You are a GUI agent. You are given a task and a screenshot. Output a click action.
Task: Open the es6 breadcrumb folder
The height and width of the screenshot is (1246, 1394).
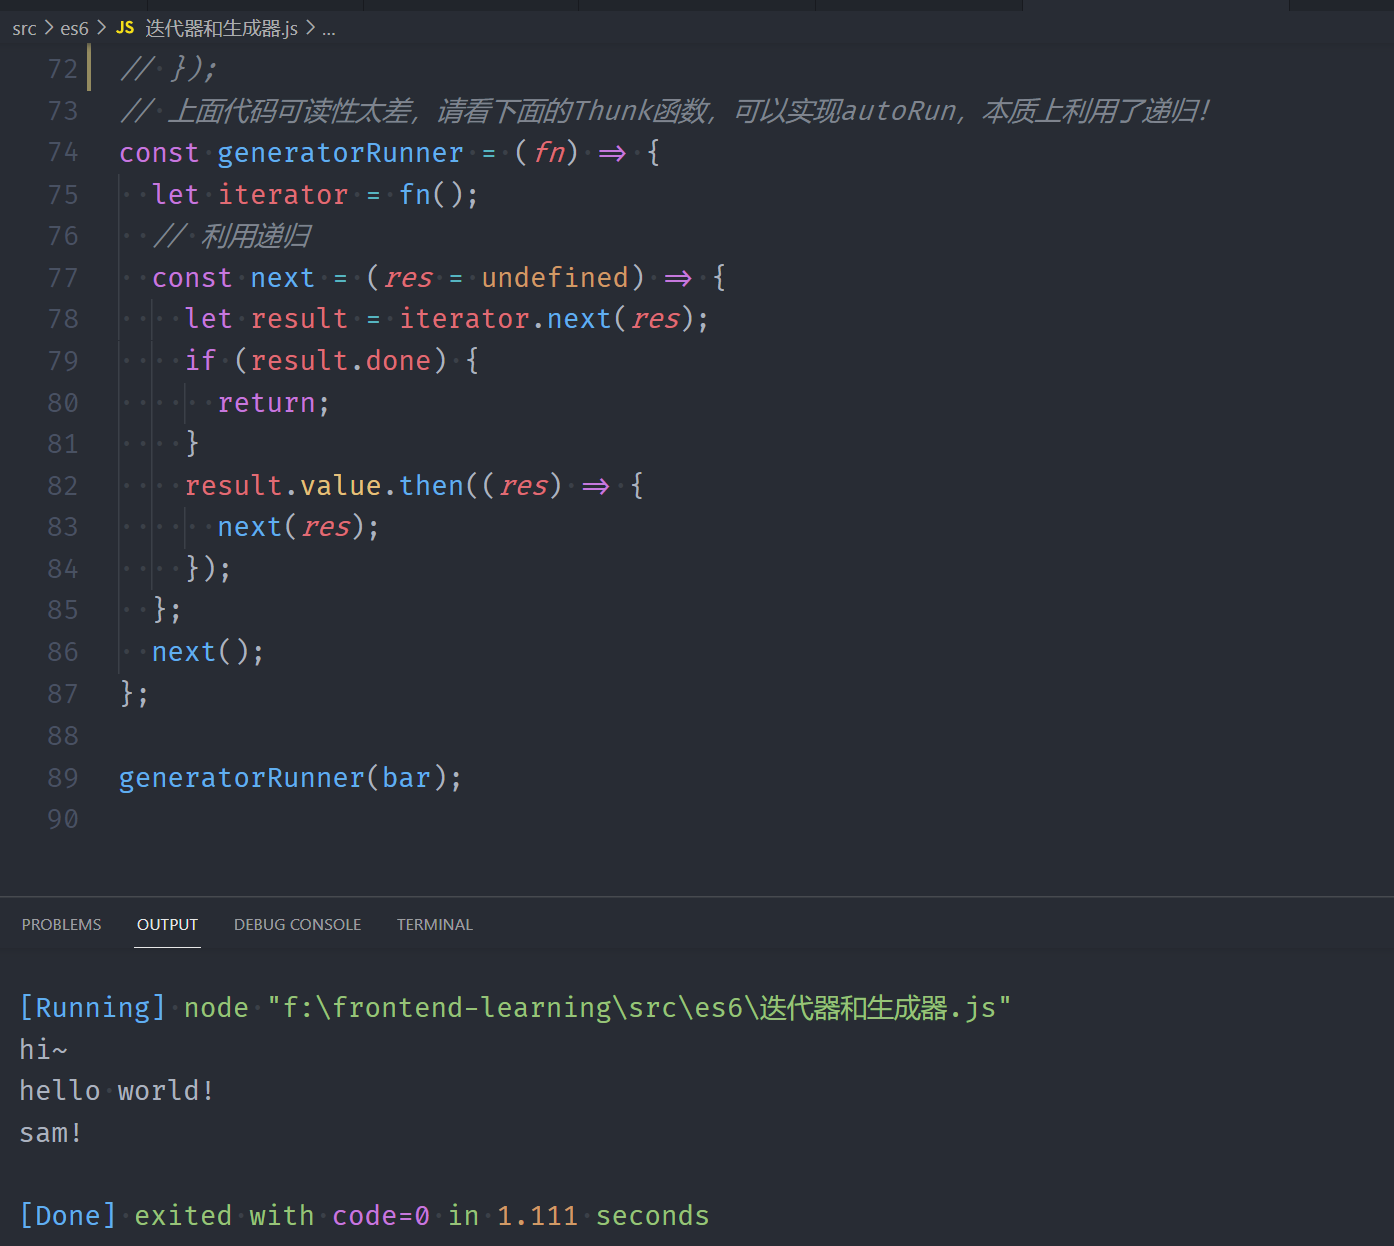(x=74, y=28)
